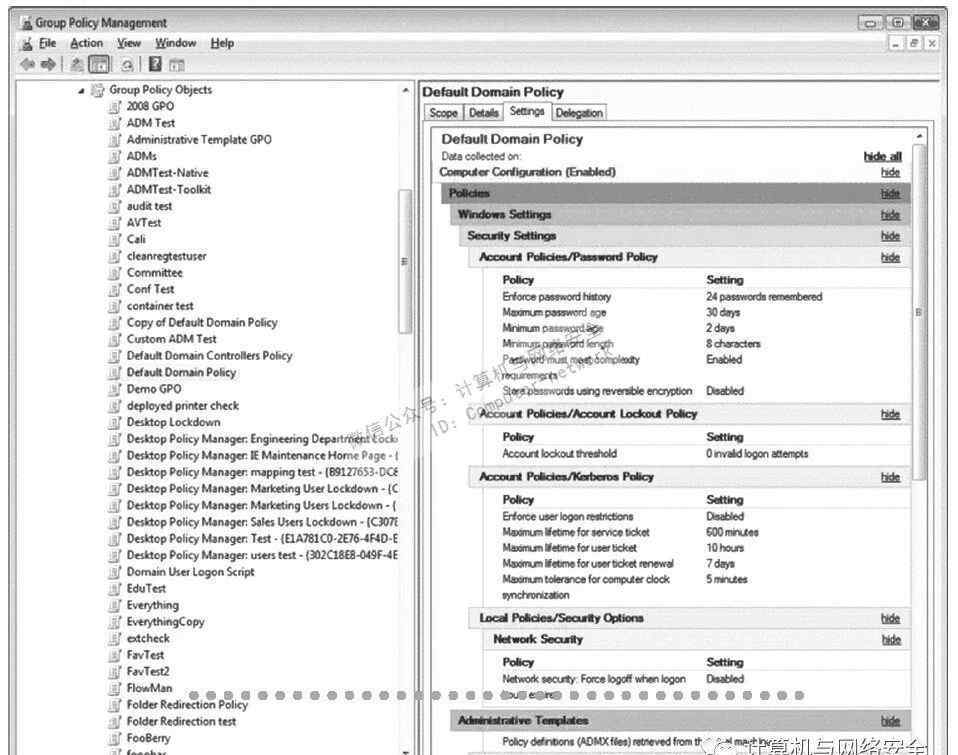Click the Group Policy Objects folder icon

point(97,90)
